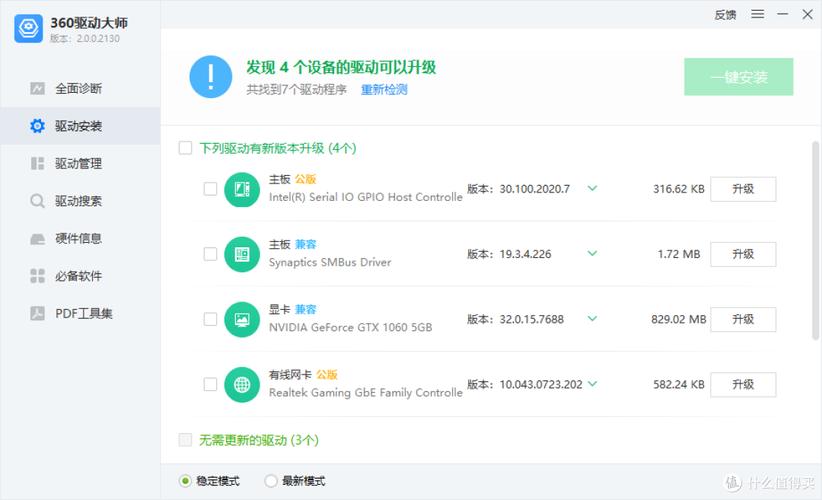Viewport: 822px width, 500px height.
Task: Open the 全面诊断 section
Action: 80,88
